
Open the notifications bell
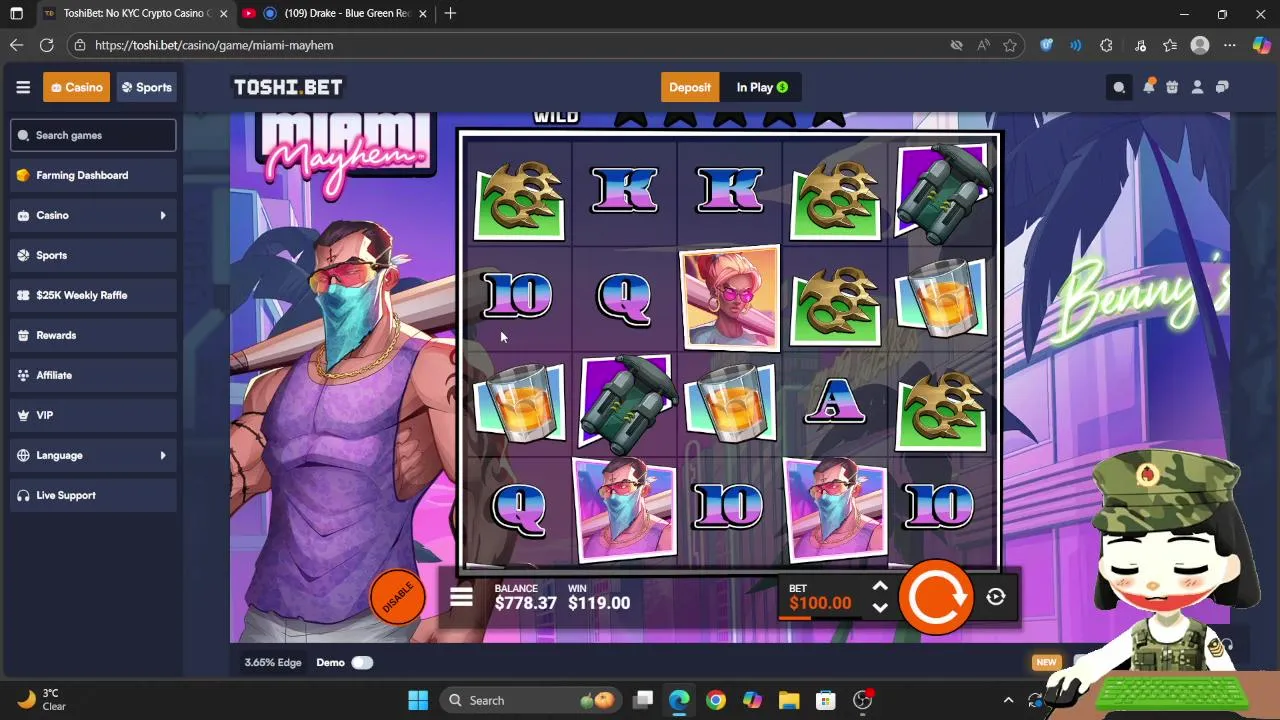pos(1148,87)
